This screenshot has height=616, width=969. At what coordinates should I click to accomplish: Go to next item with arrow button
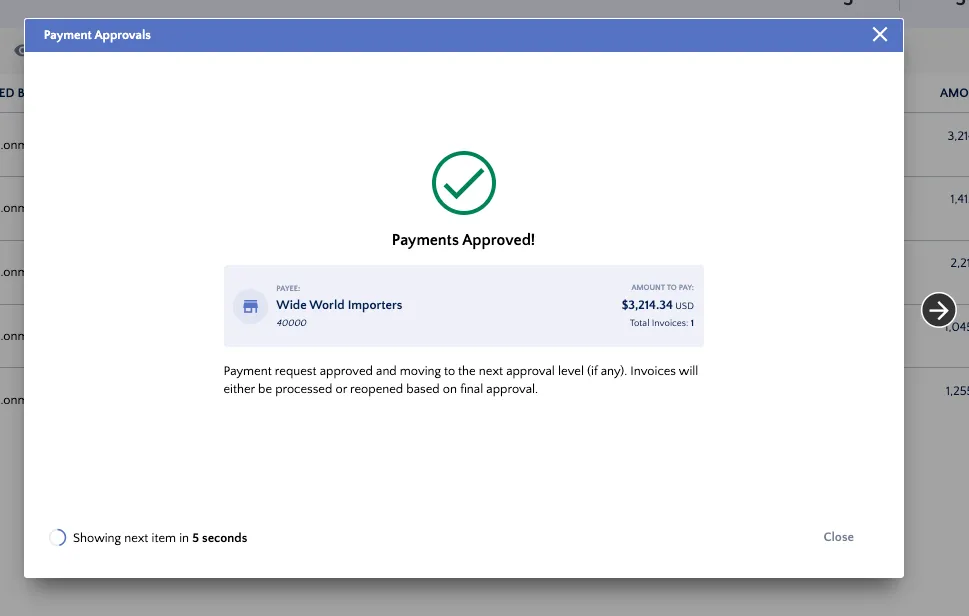point(938,310)
